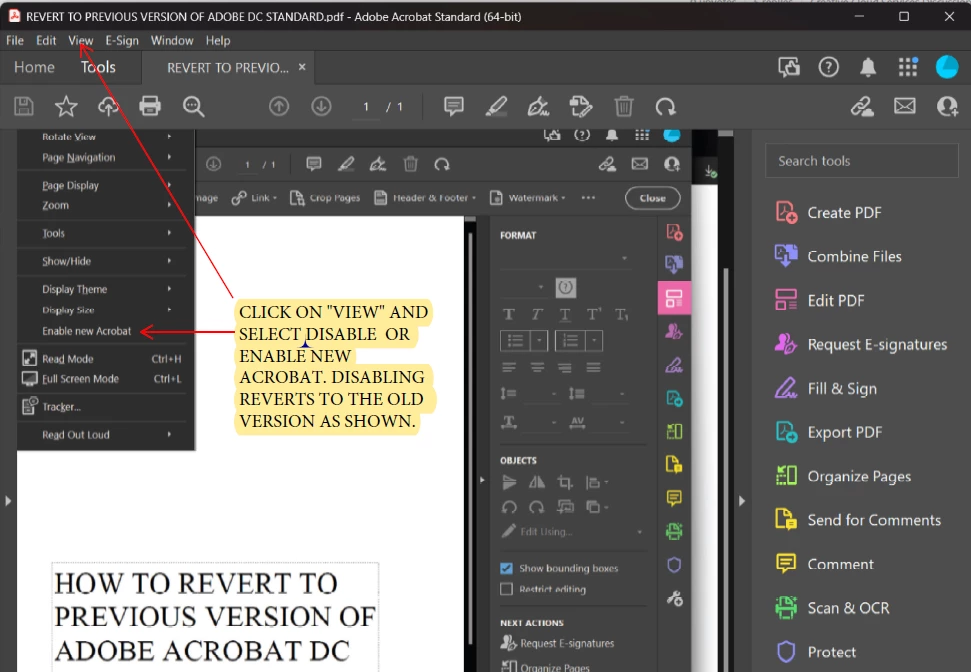Open the help question mark icon in the header
This screenshot has height=672, width=971.
[x=829, y=67]
